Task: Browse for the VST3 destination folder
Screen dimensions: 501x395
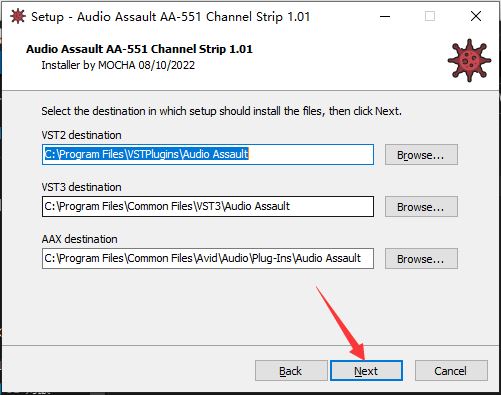Action: (421, 207)
